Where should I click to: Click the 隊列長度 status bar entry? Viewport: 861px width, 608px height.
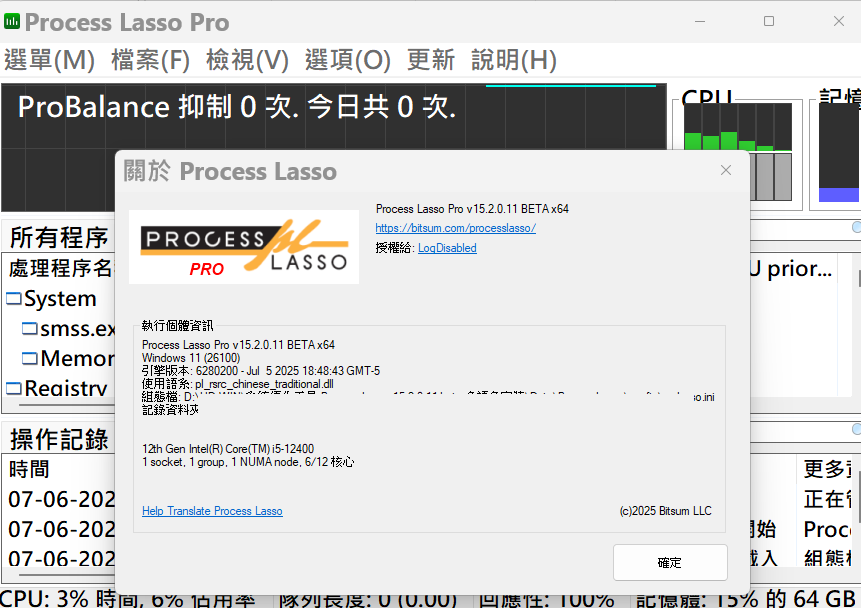point(367,599)
